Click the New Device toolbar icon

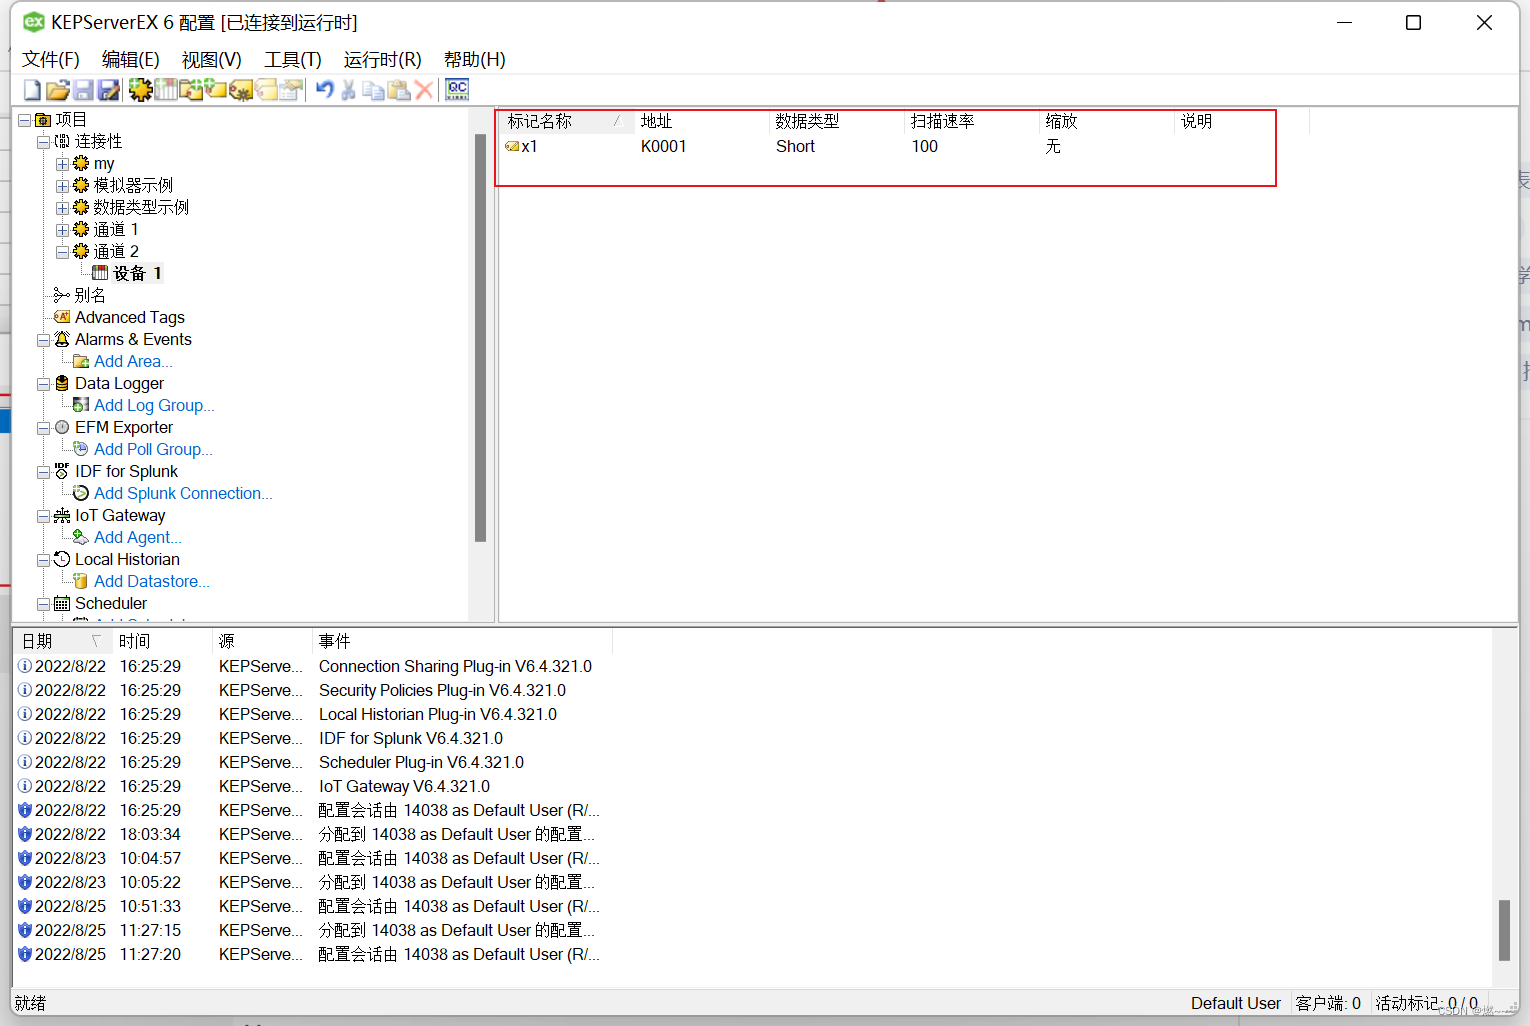pos(165,90)
